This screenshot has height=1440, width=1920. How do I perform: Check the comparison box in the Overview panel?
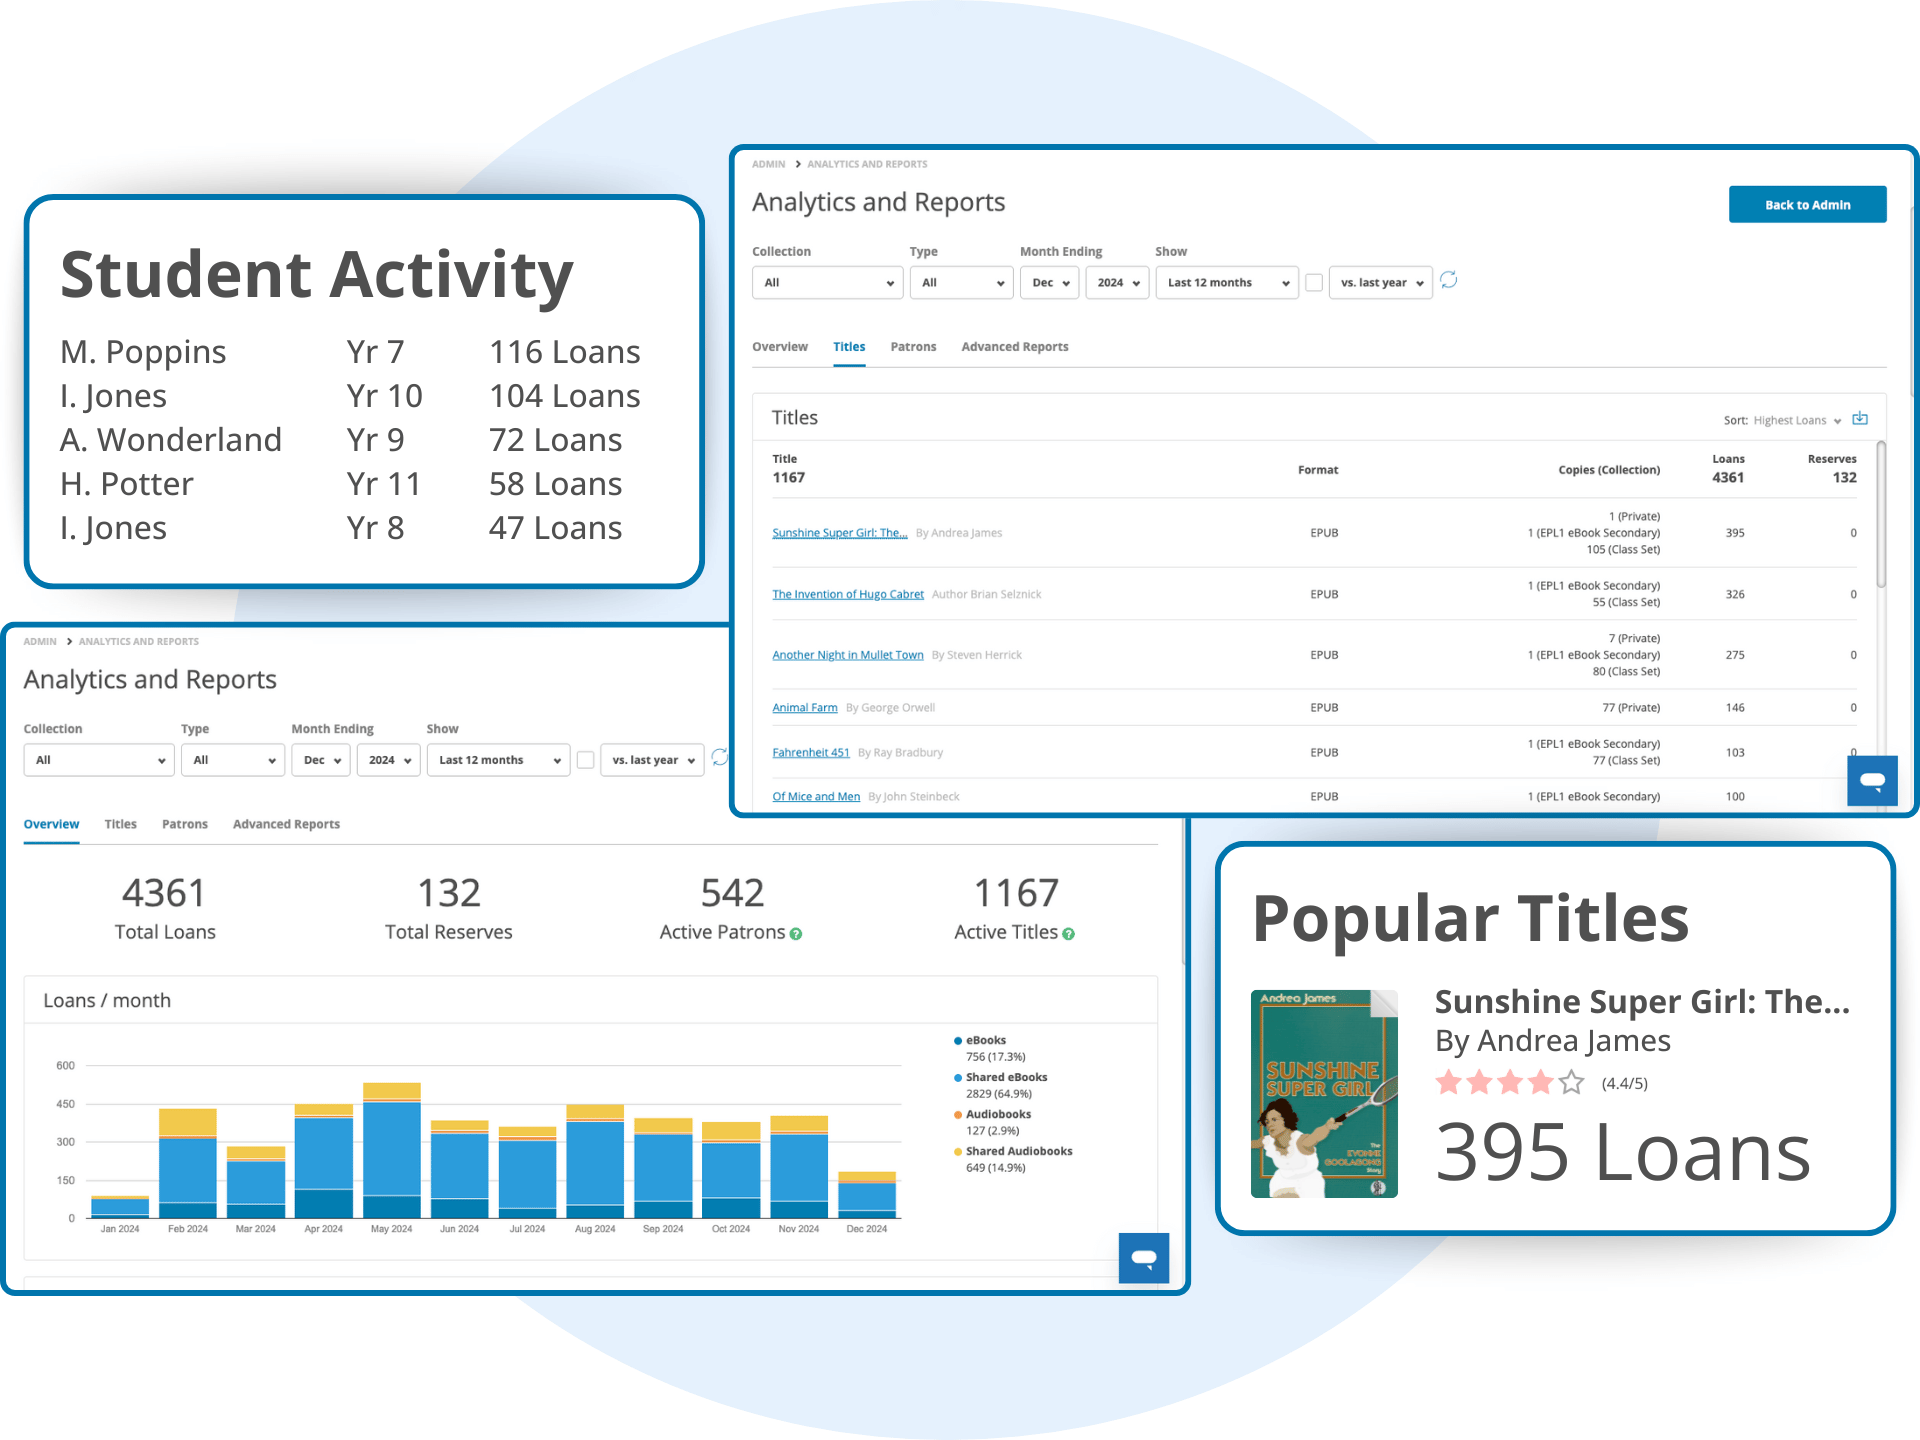pyautogui.click(x=585, y=760)
